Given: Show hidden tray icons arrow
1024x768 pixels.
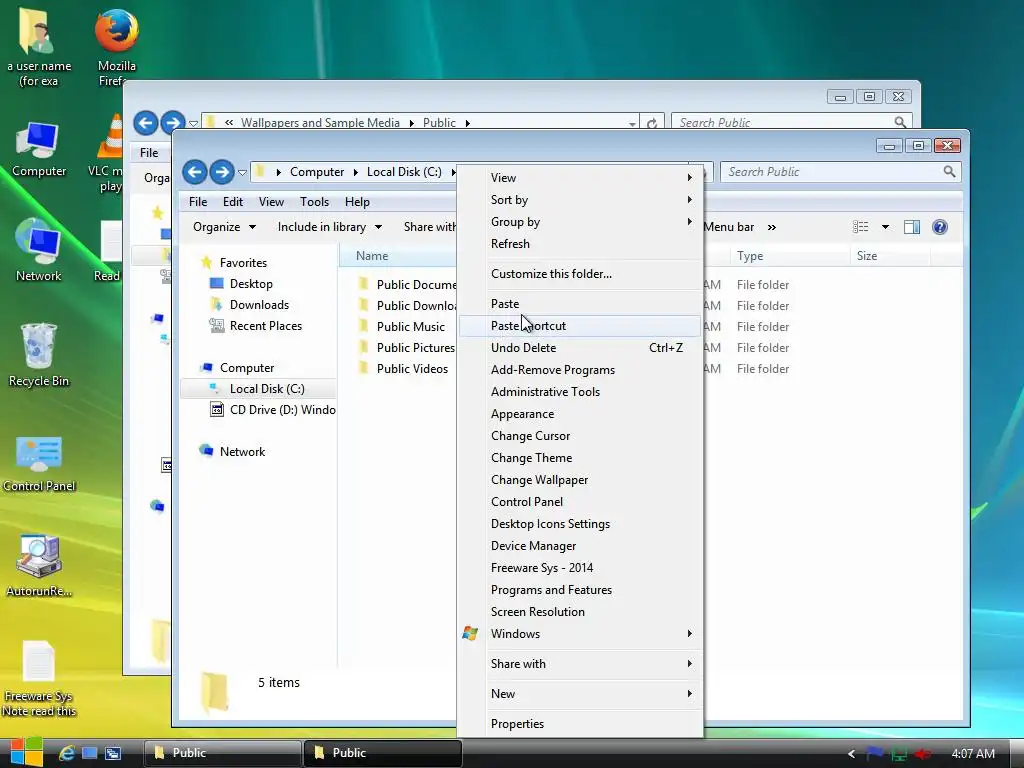Looking at the screenshot, I should [851, 753].
